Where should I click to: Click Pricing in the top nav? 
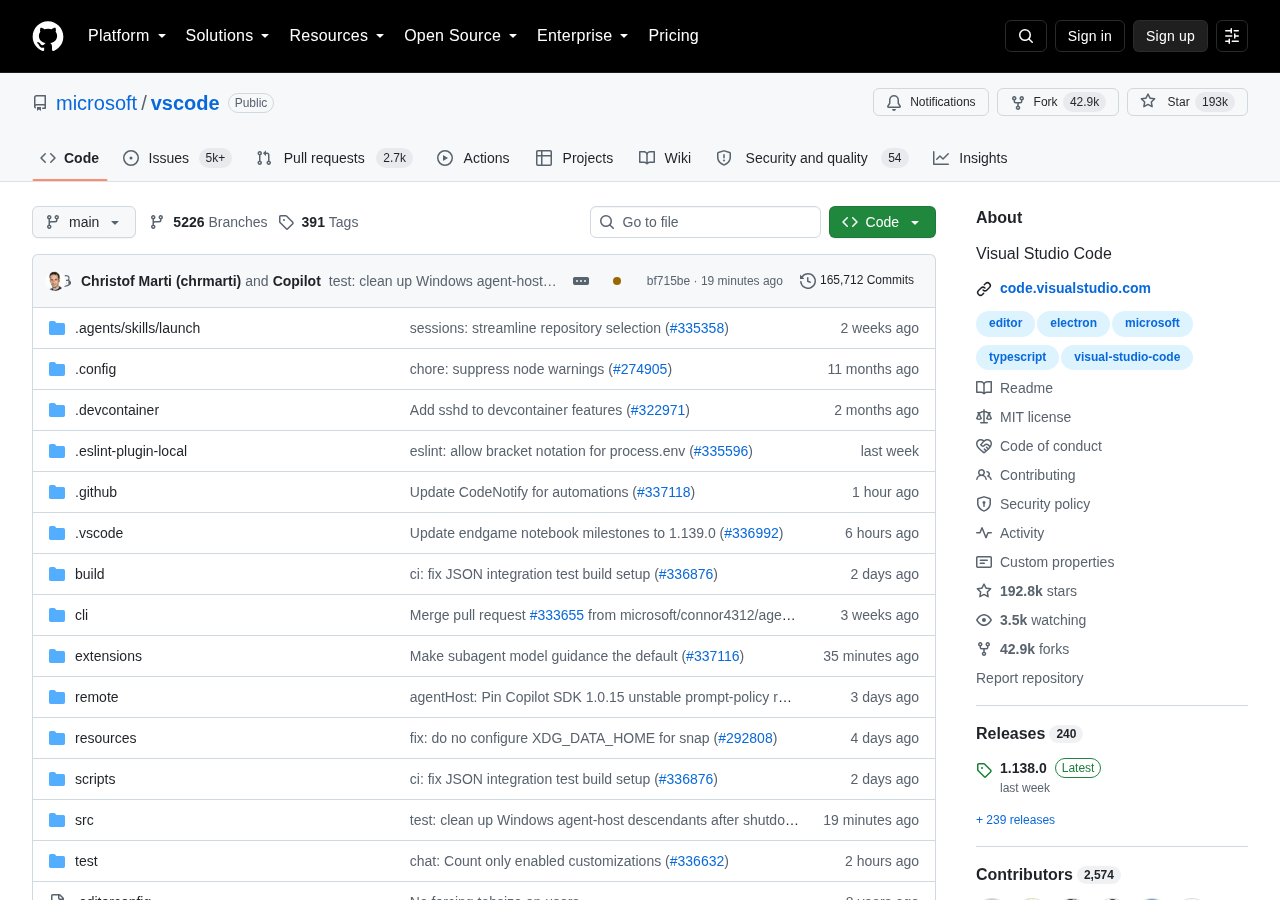click(x=673, y=36)
